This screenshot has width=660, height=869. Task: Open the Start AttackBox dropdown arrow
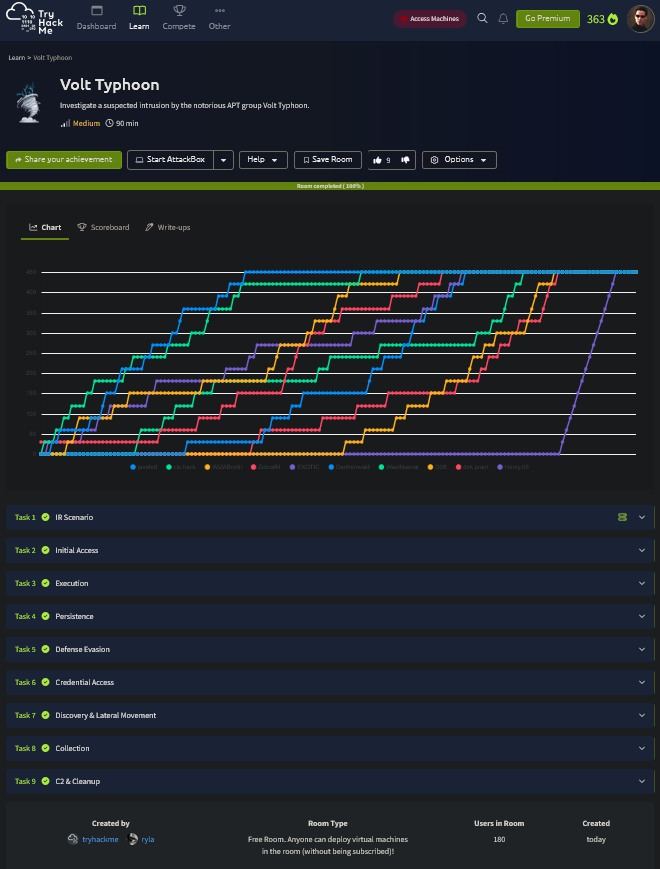pos(223,160)
